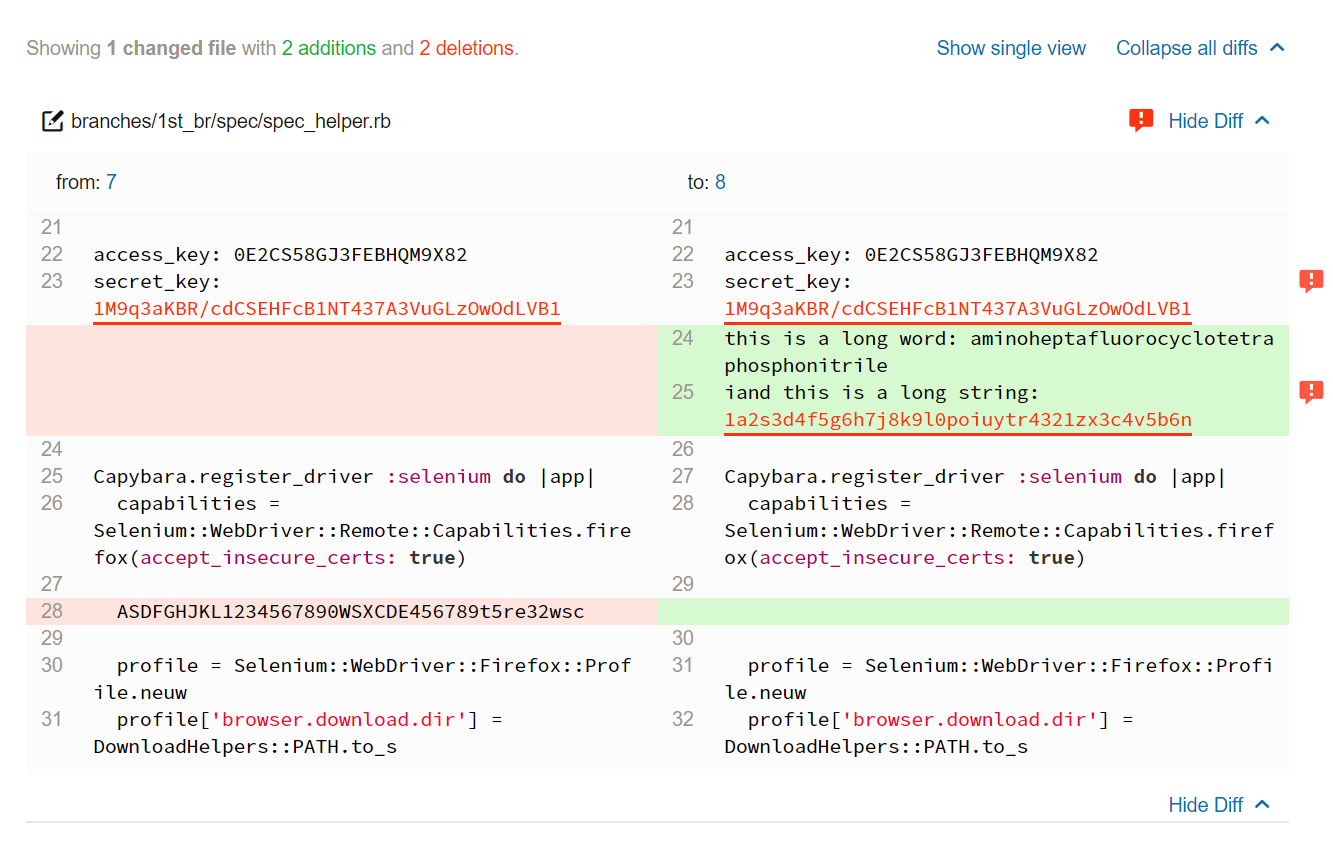The image size is (1333, 855).
Task: Open the alert comment icon beside added line 25
Action: 1310,392
